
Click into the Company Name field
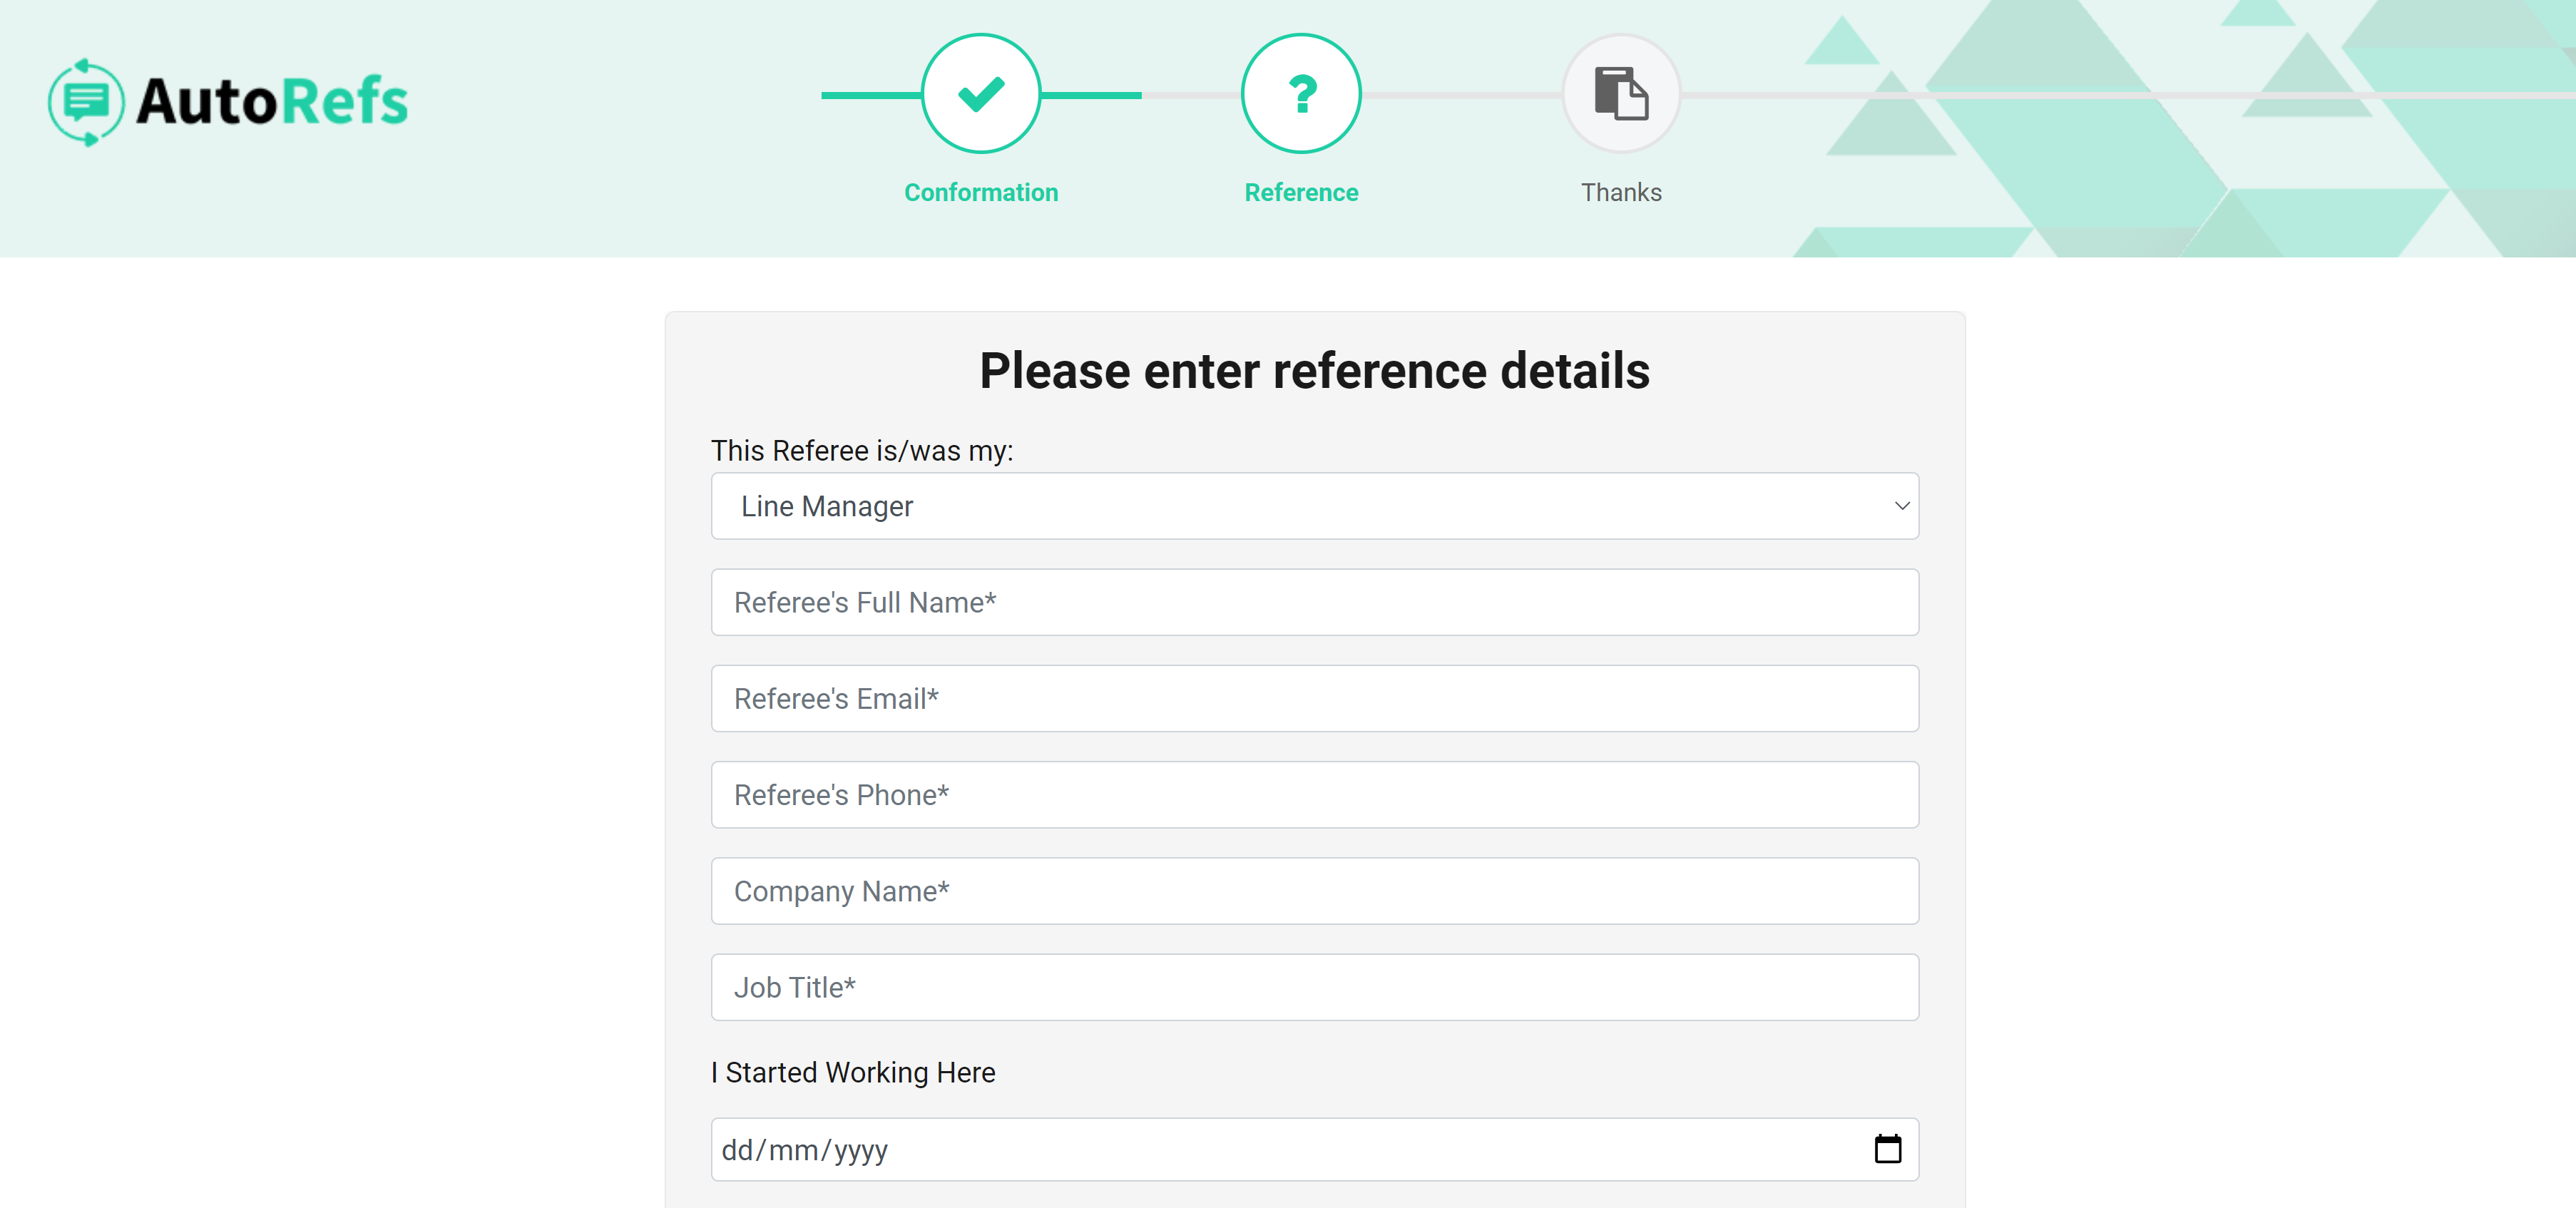coord(1314,891)
